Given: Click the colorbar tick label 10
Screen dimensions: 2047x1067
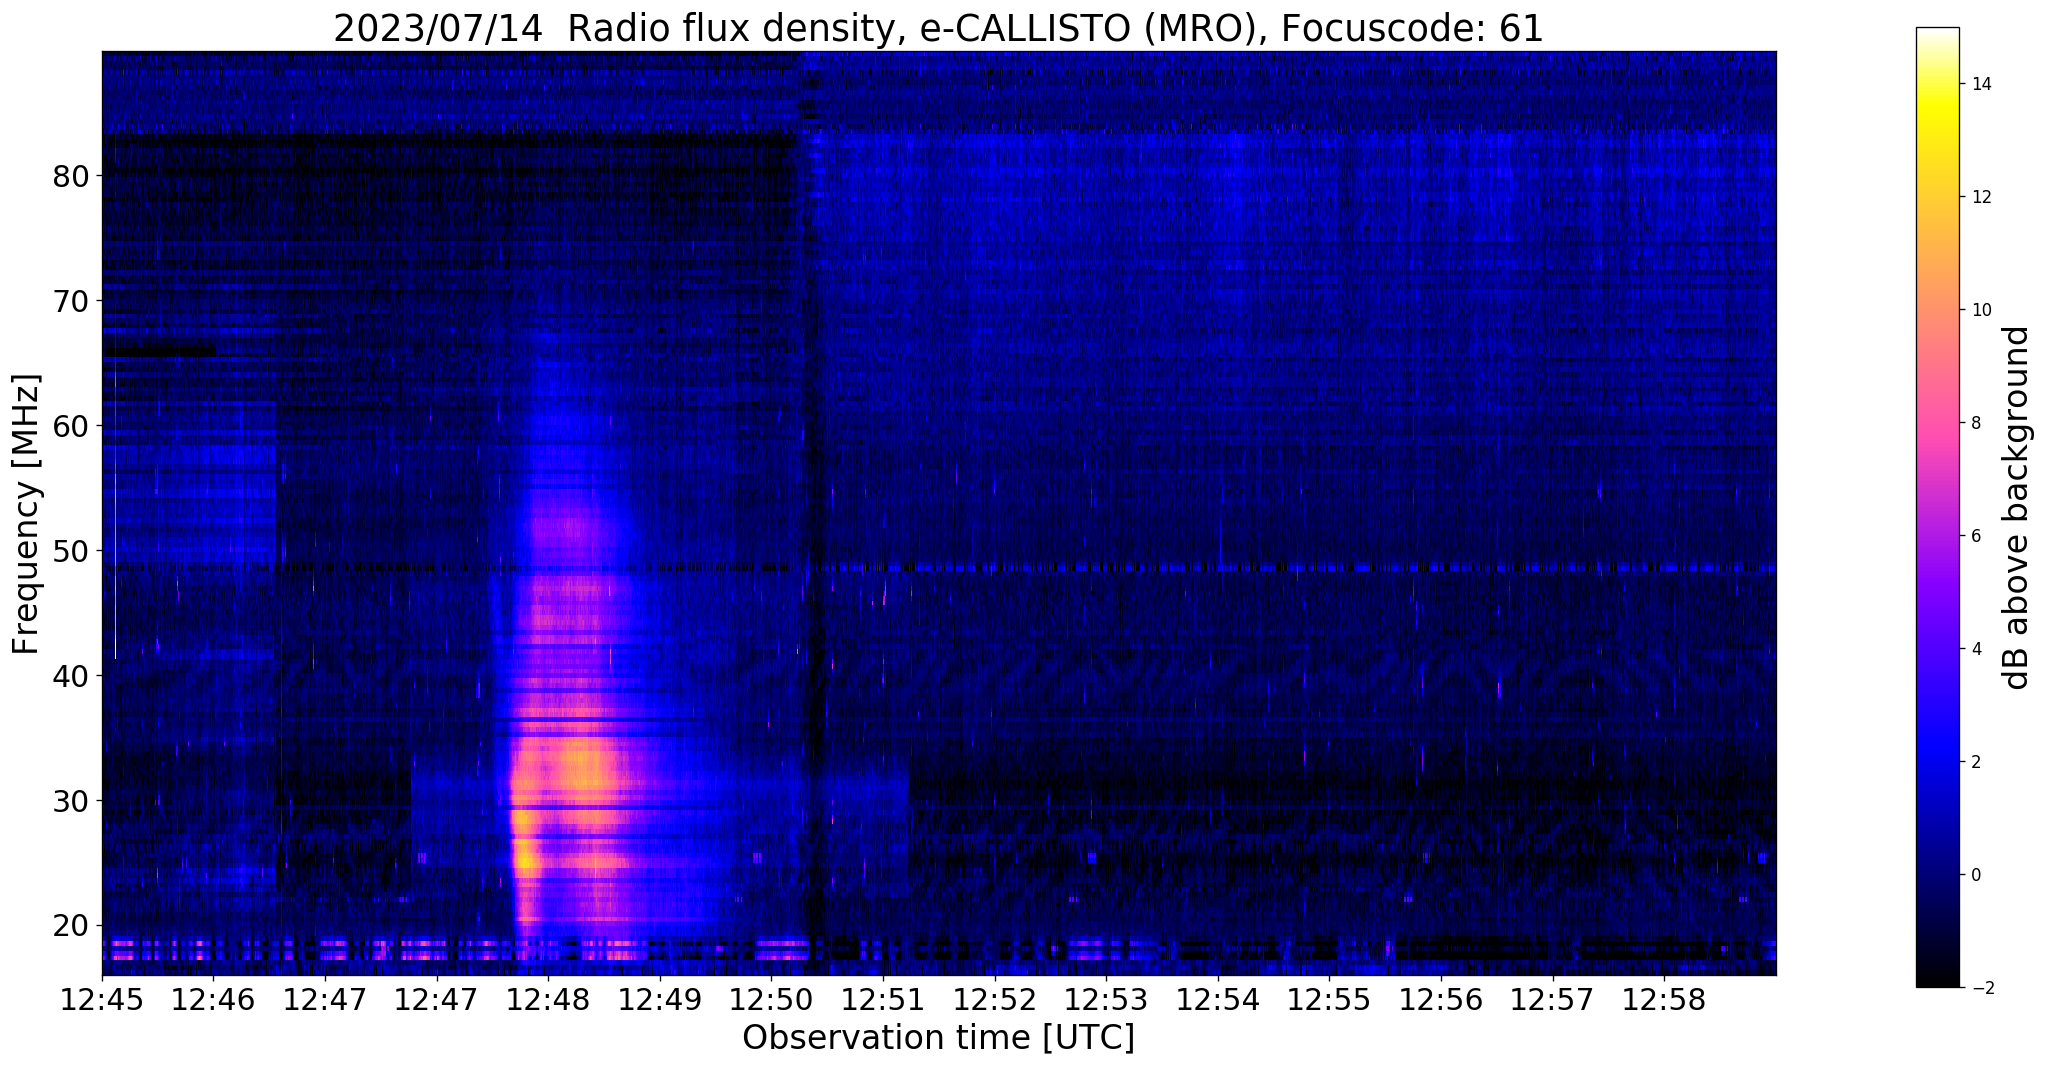Looking at the screenshot, I should point(1980,310).
